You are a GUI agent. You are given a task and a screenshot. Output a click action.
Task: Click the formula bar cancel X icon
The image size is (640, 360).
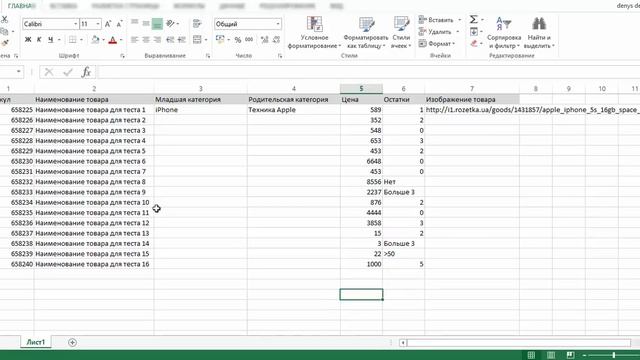tap(49, 72)
